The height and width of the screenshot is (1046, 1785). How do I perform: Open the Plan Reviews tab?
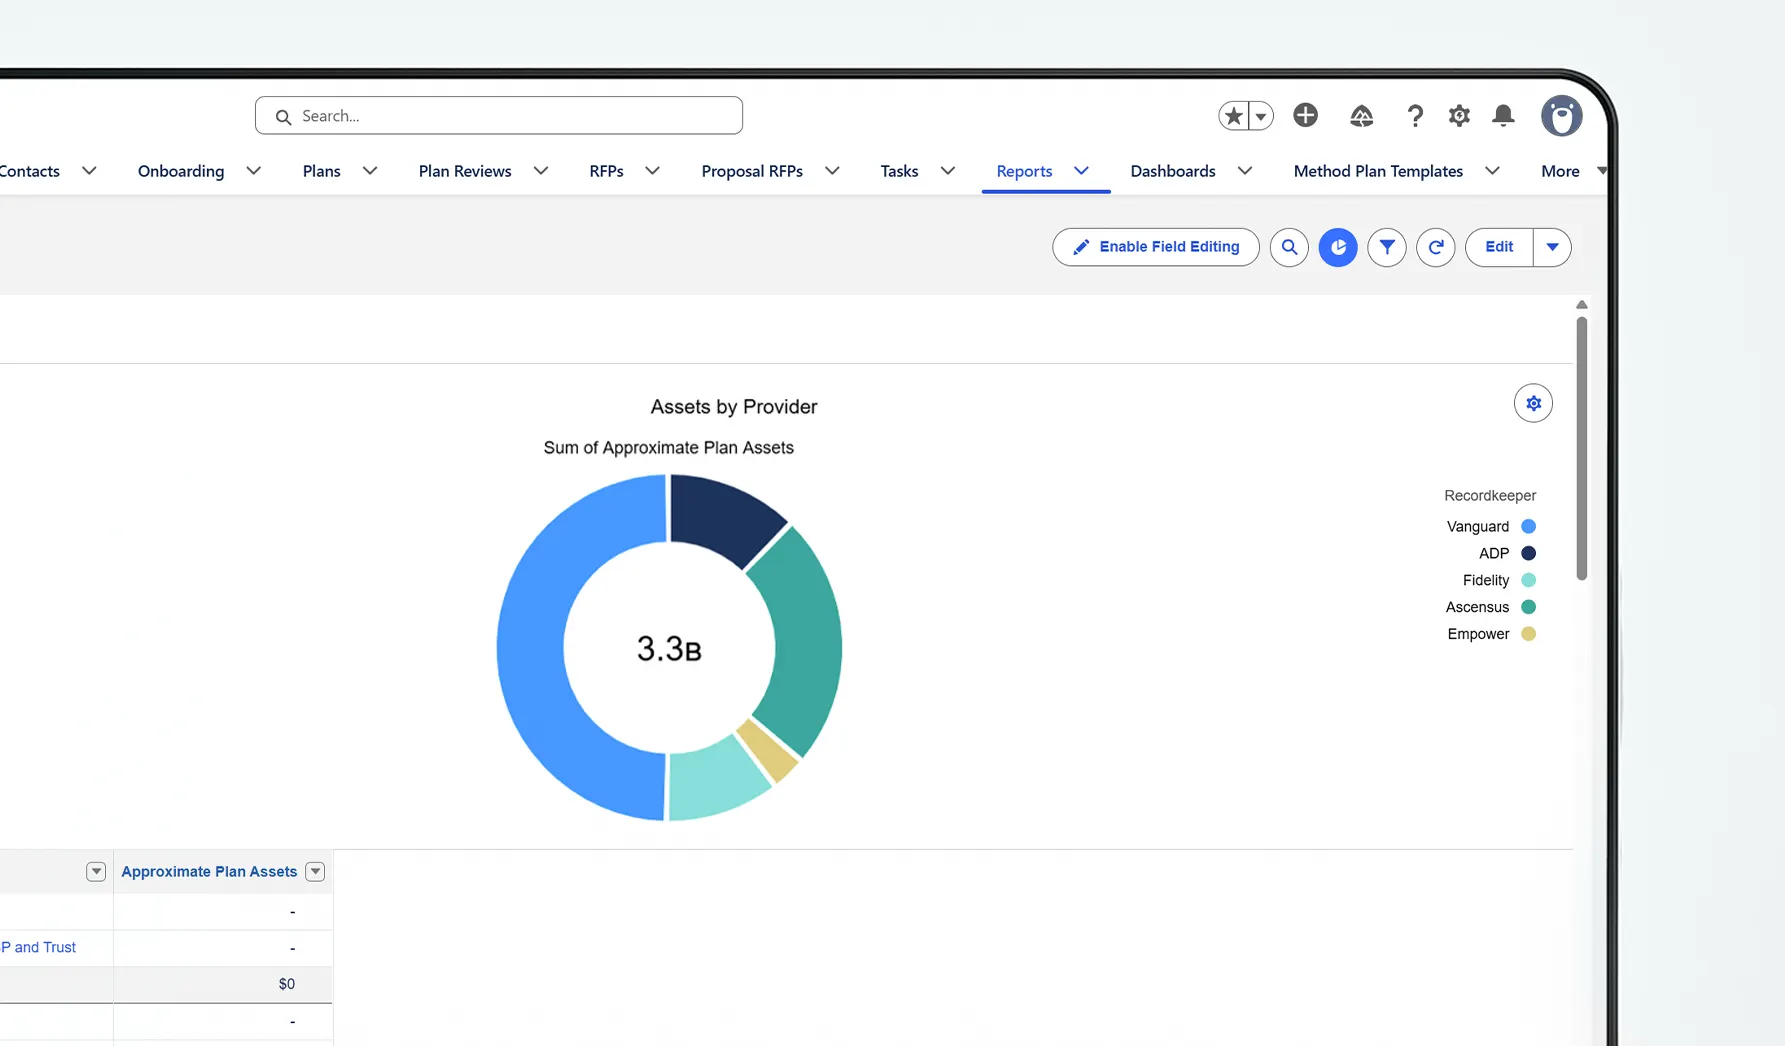(x=465, y=171)
